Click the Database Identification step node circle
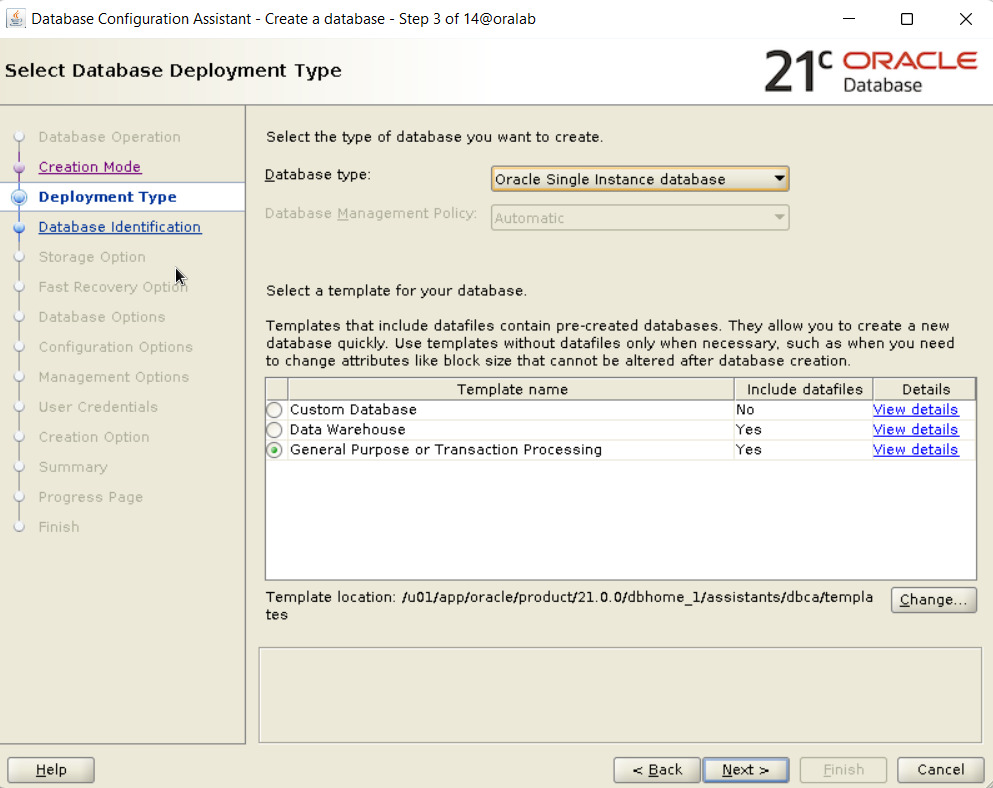The width and height of the screenshot is (993, 788). tap(19, 227)
